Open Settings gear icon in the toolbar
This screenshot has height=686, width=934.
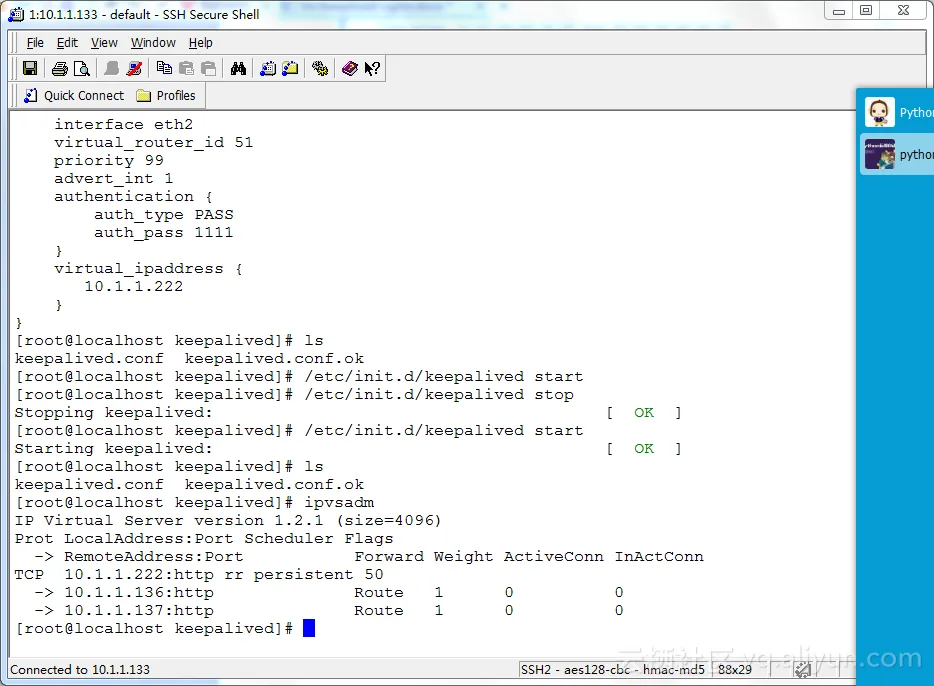320,69
